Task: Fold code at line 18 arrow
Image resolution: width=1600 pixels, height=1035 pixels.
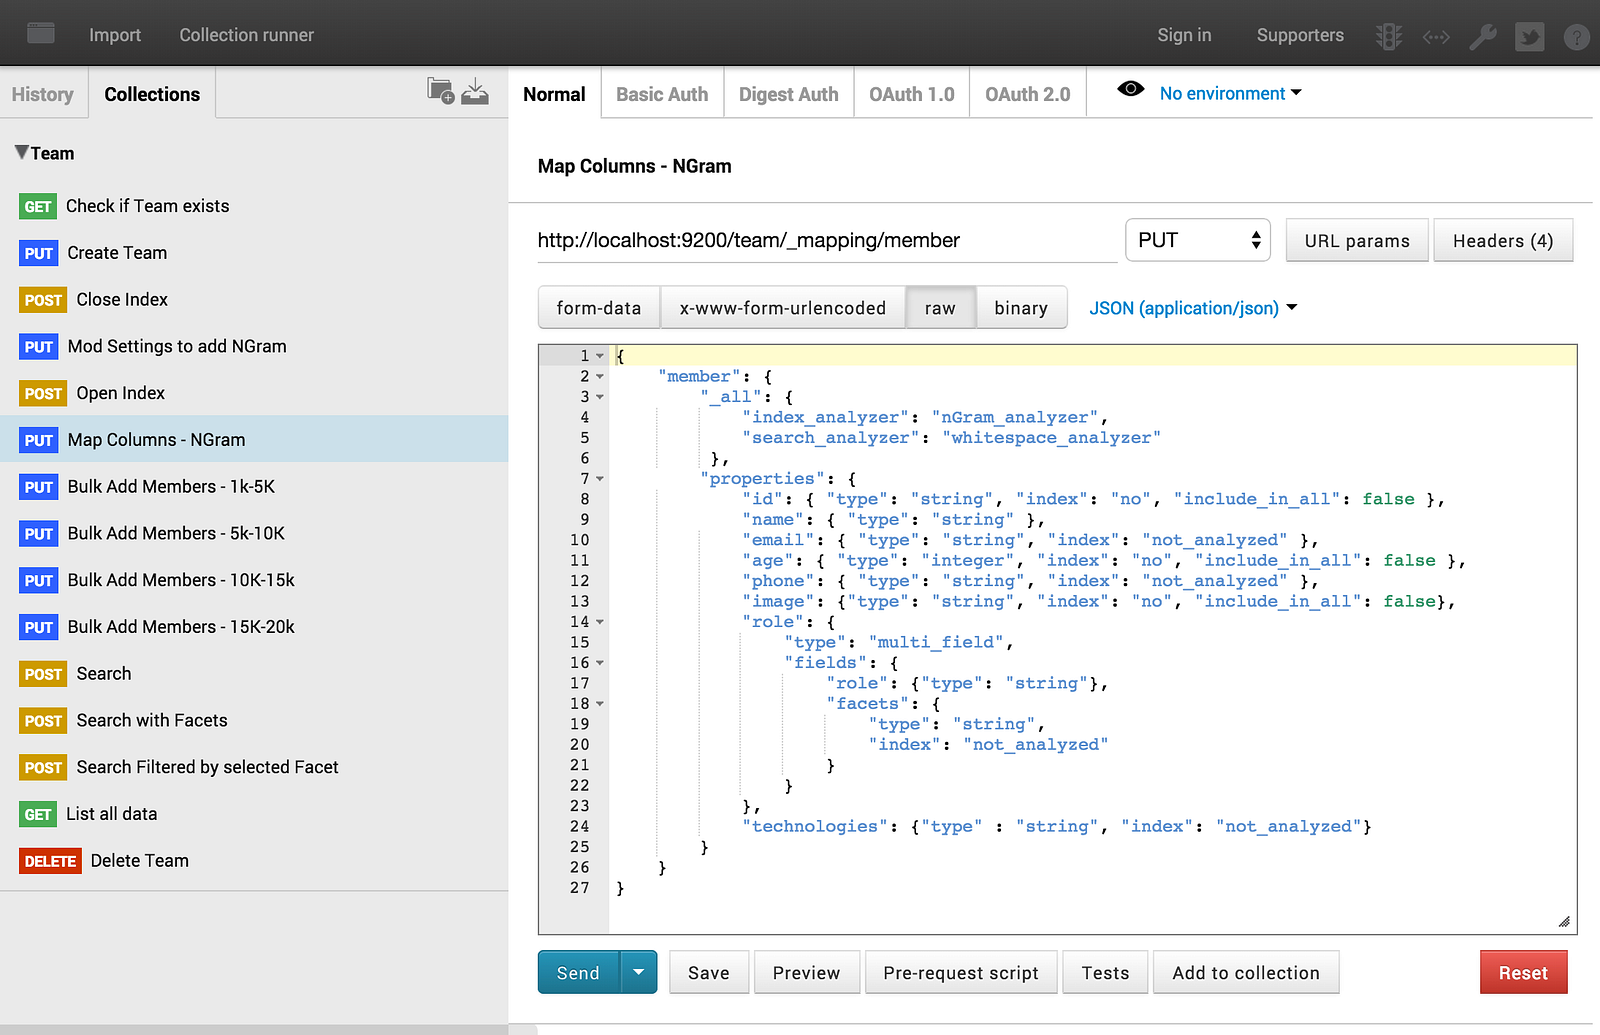Action: tap(600, 704)
